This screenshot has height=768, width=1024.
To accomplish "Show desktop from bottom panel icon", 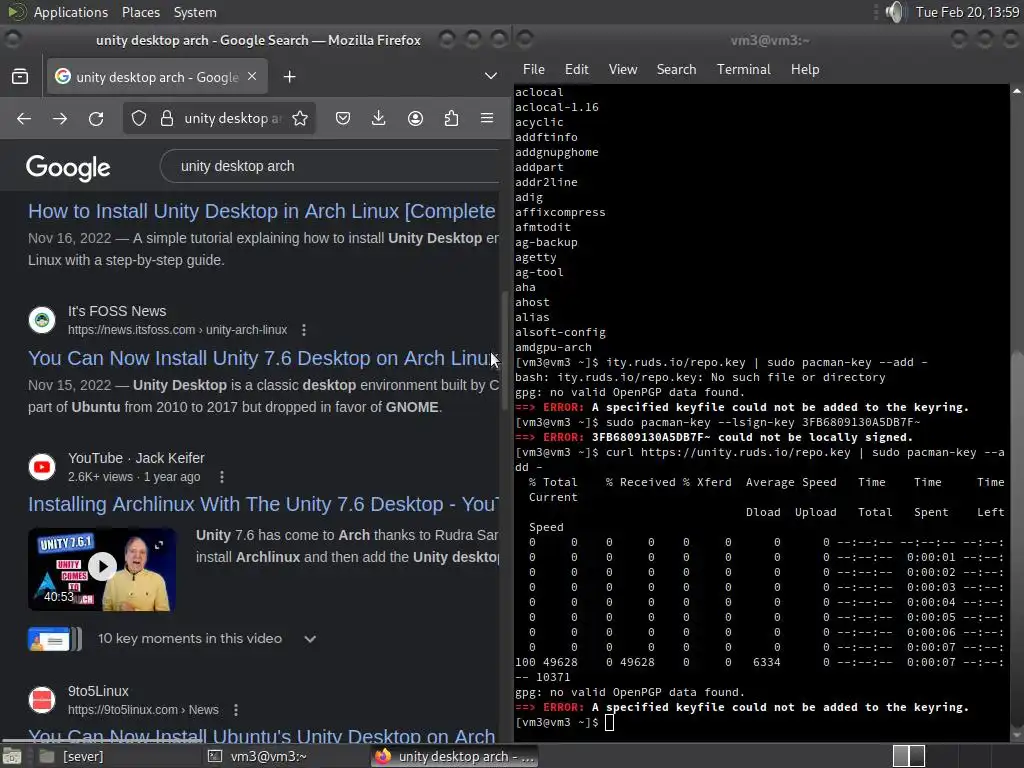I will (12, 756).
